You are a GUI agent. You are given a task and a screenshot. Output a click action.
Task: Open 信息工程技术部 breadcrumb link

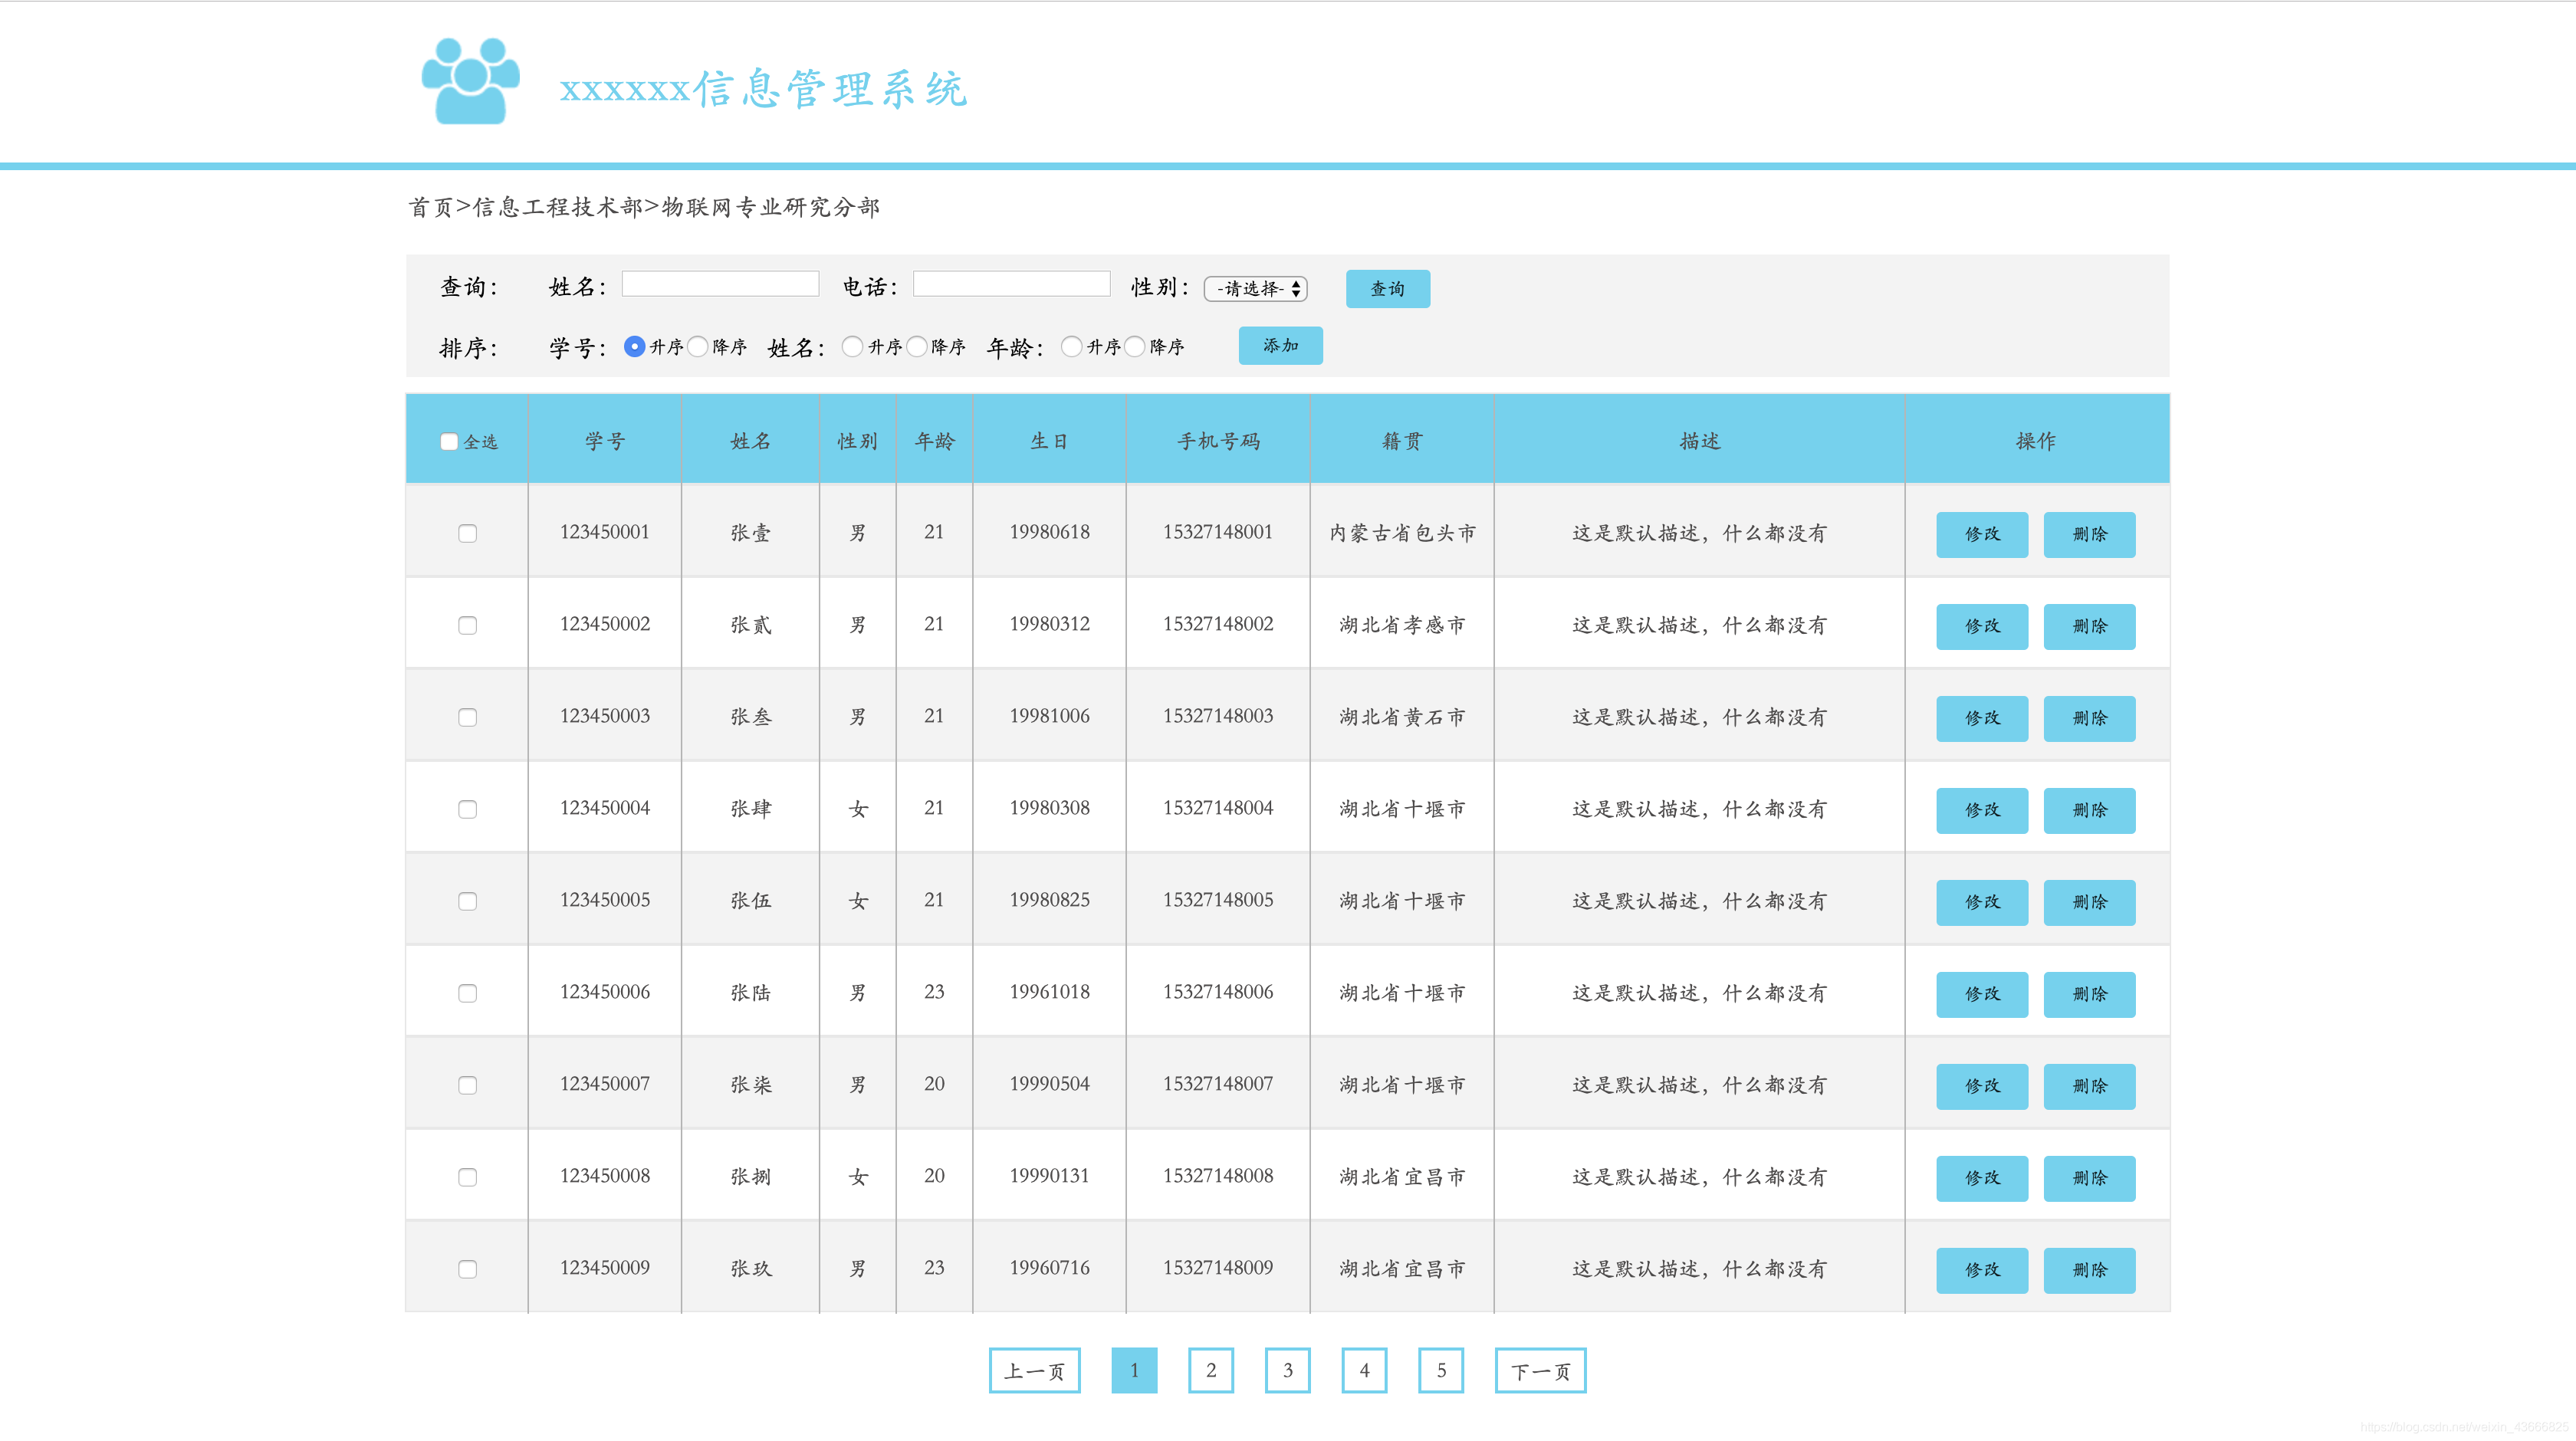(x=557, y=207)
